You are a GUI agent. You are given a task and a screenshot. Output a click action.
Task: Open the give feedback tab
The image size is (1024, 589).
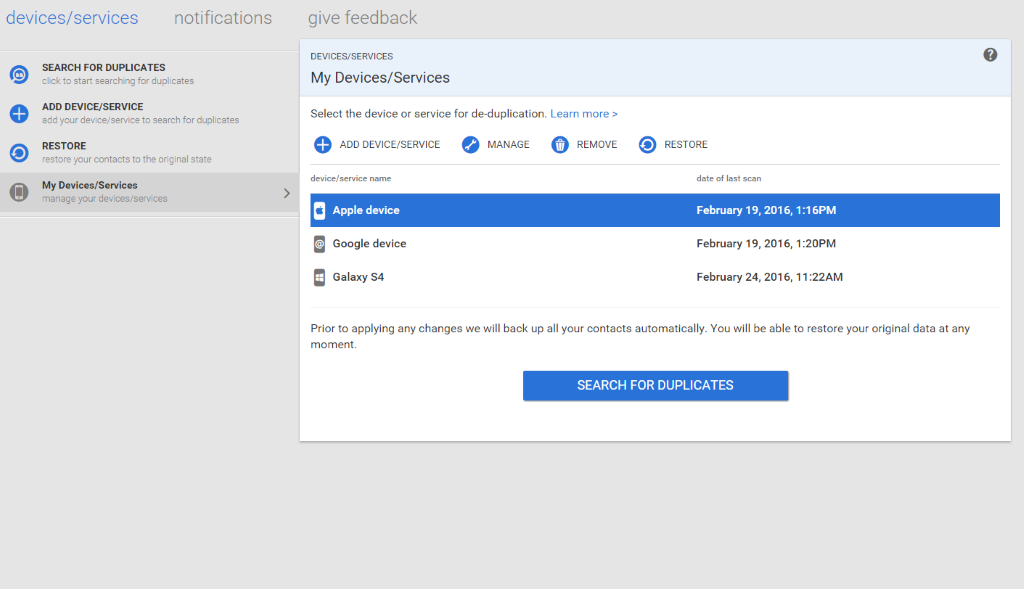click(362, 18)
